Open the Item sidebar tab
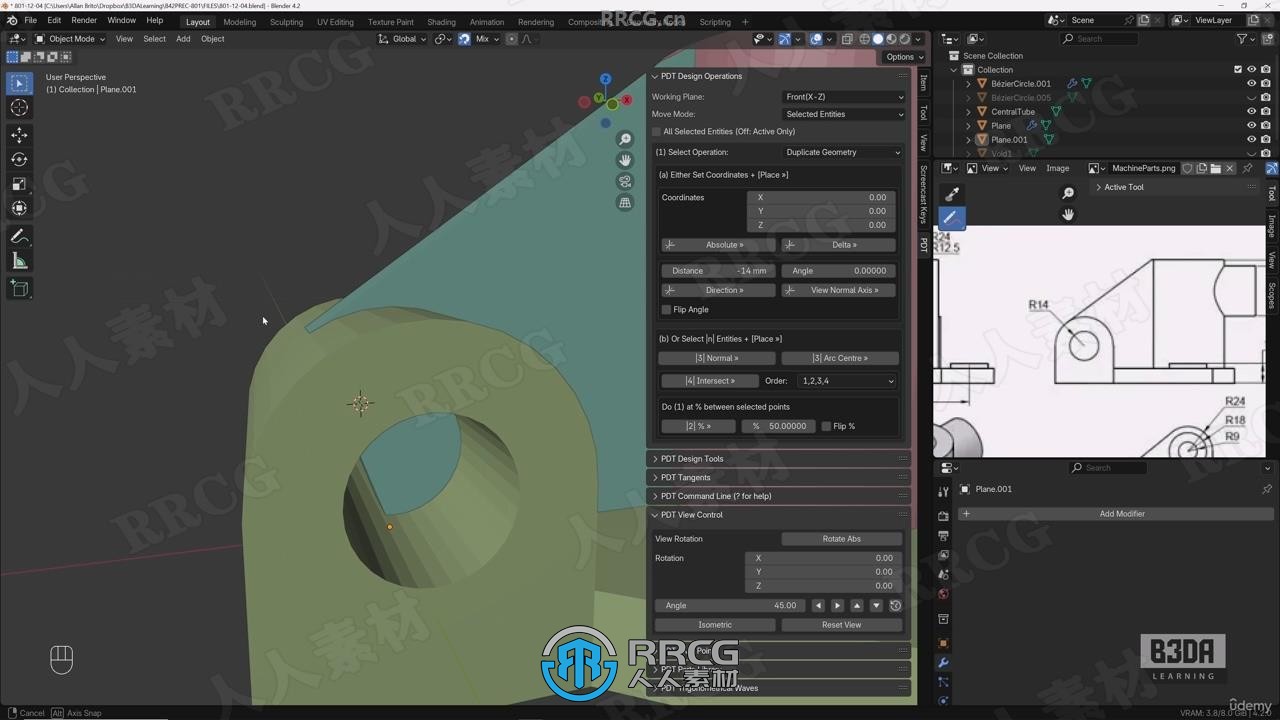 (x=923, y=83)
